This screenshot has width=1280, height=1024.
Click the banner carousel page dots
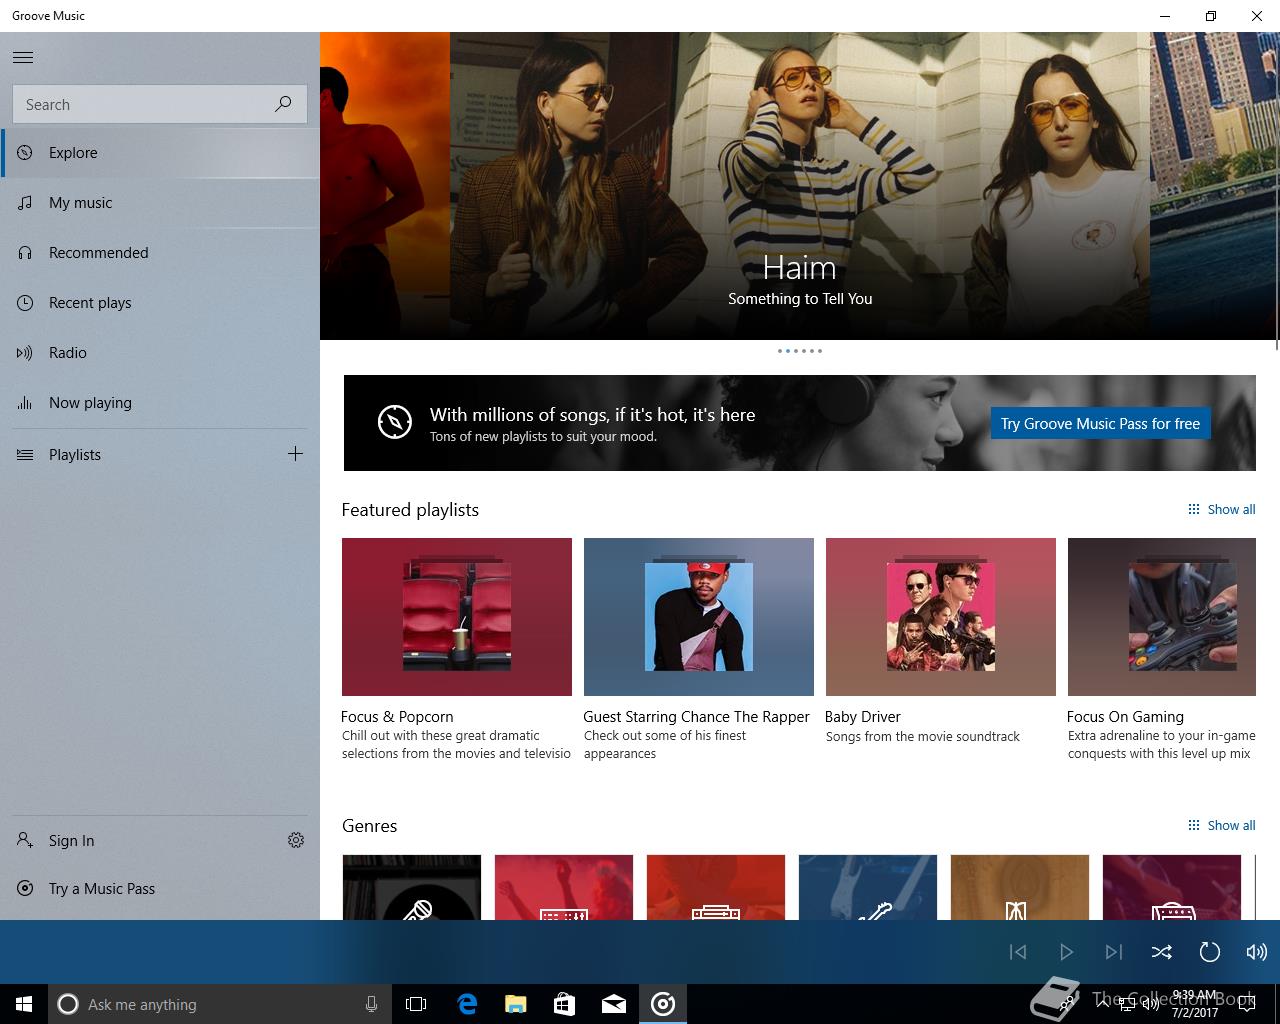(800, 351)
